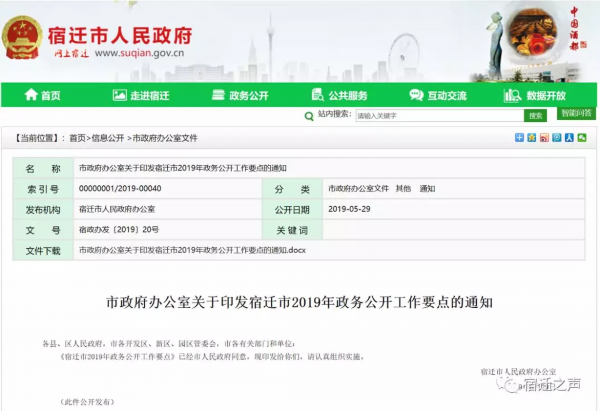
Task: Click the 公共服务 document-search icon
Action: point(318,95)
